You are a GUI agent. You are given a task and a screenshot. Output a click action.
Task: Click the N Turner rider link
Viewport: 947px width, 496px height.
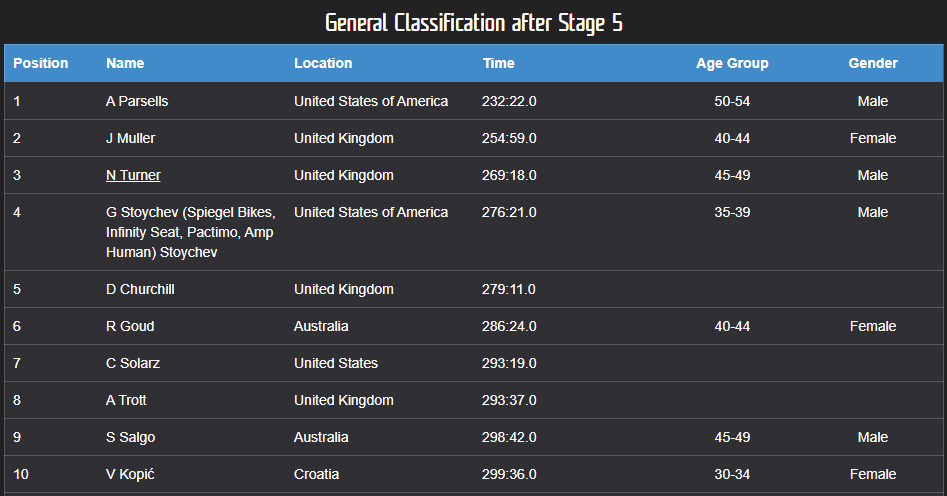coord(133,175)
